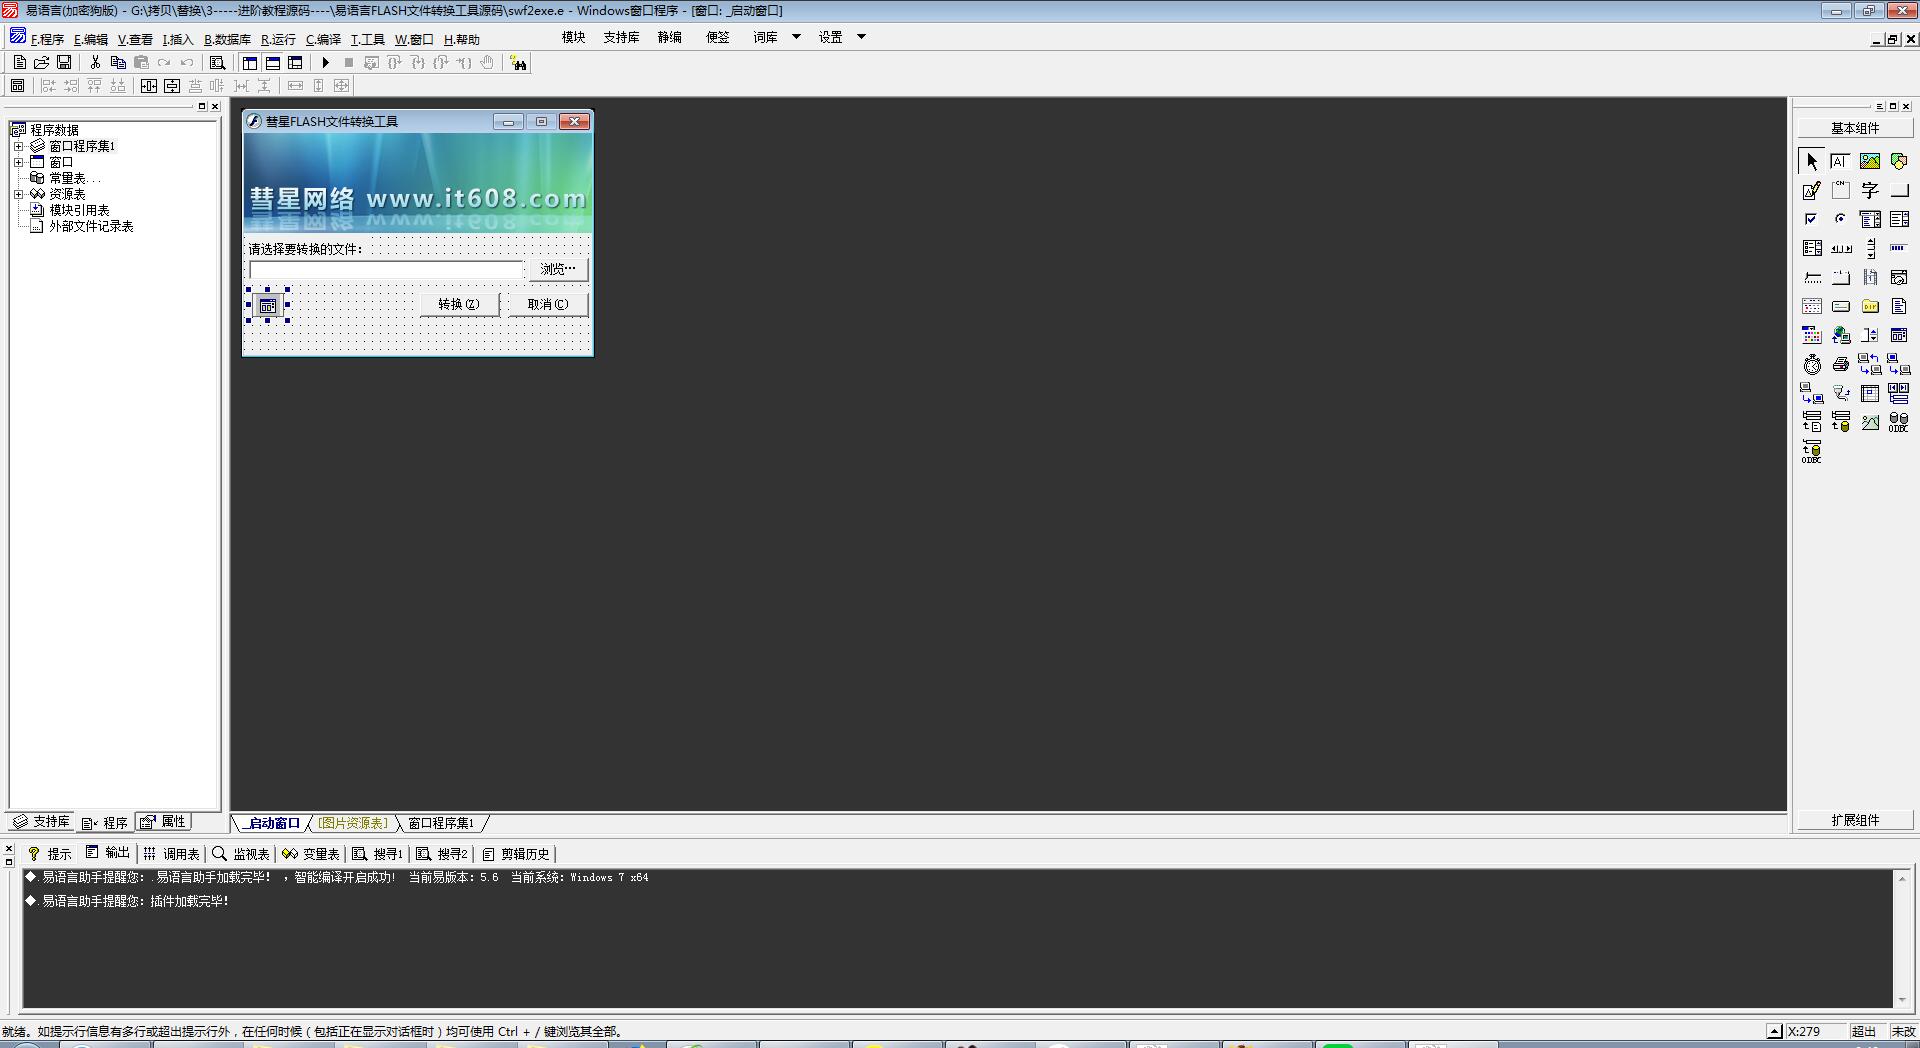Image resolution: width=1920 pixels, height=1048 pixels.
Task: Select 外部文件记录表 in the tree
Action: coord(91,226)
